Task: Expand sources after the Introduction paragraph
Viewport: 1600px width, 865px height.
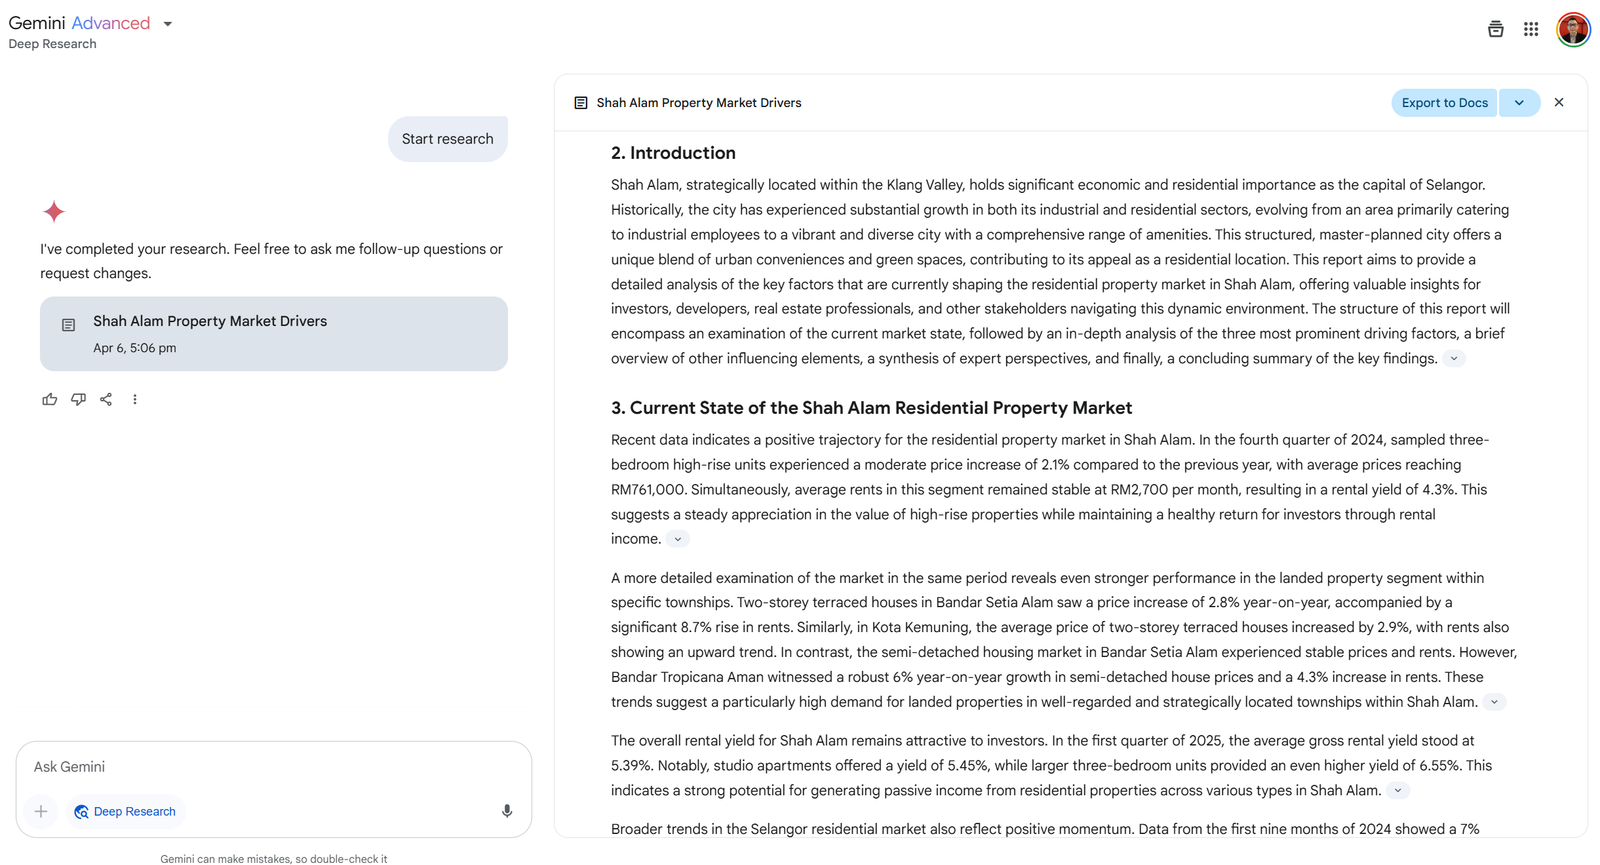Action: click(x=1454, y=359)
